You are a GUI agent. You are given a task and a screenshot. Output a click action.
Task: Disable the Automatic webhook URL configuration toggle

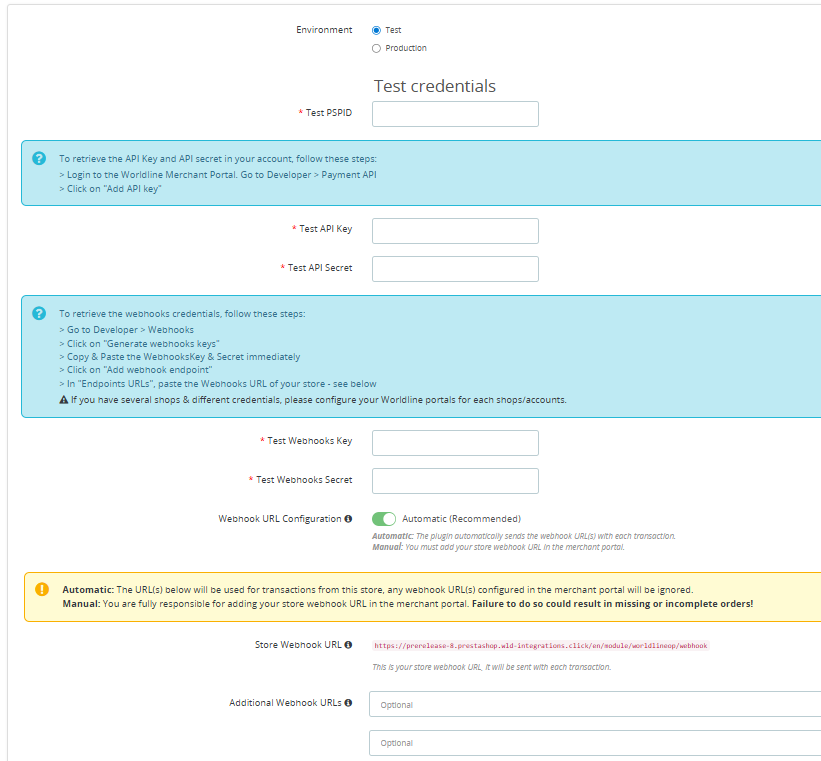[x=385, y=518]
